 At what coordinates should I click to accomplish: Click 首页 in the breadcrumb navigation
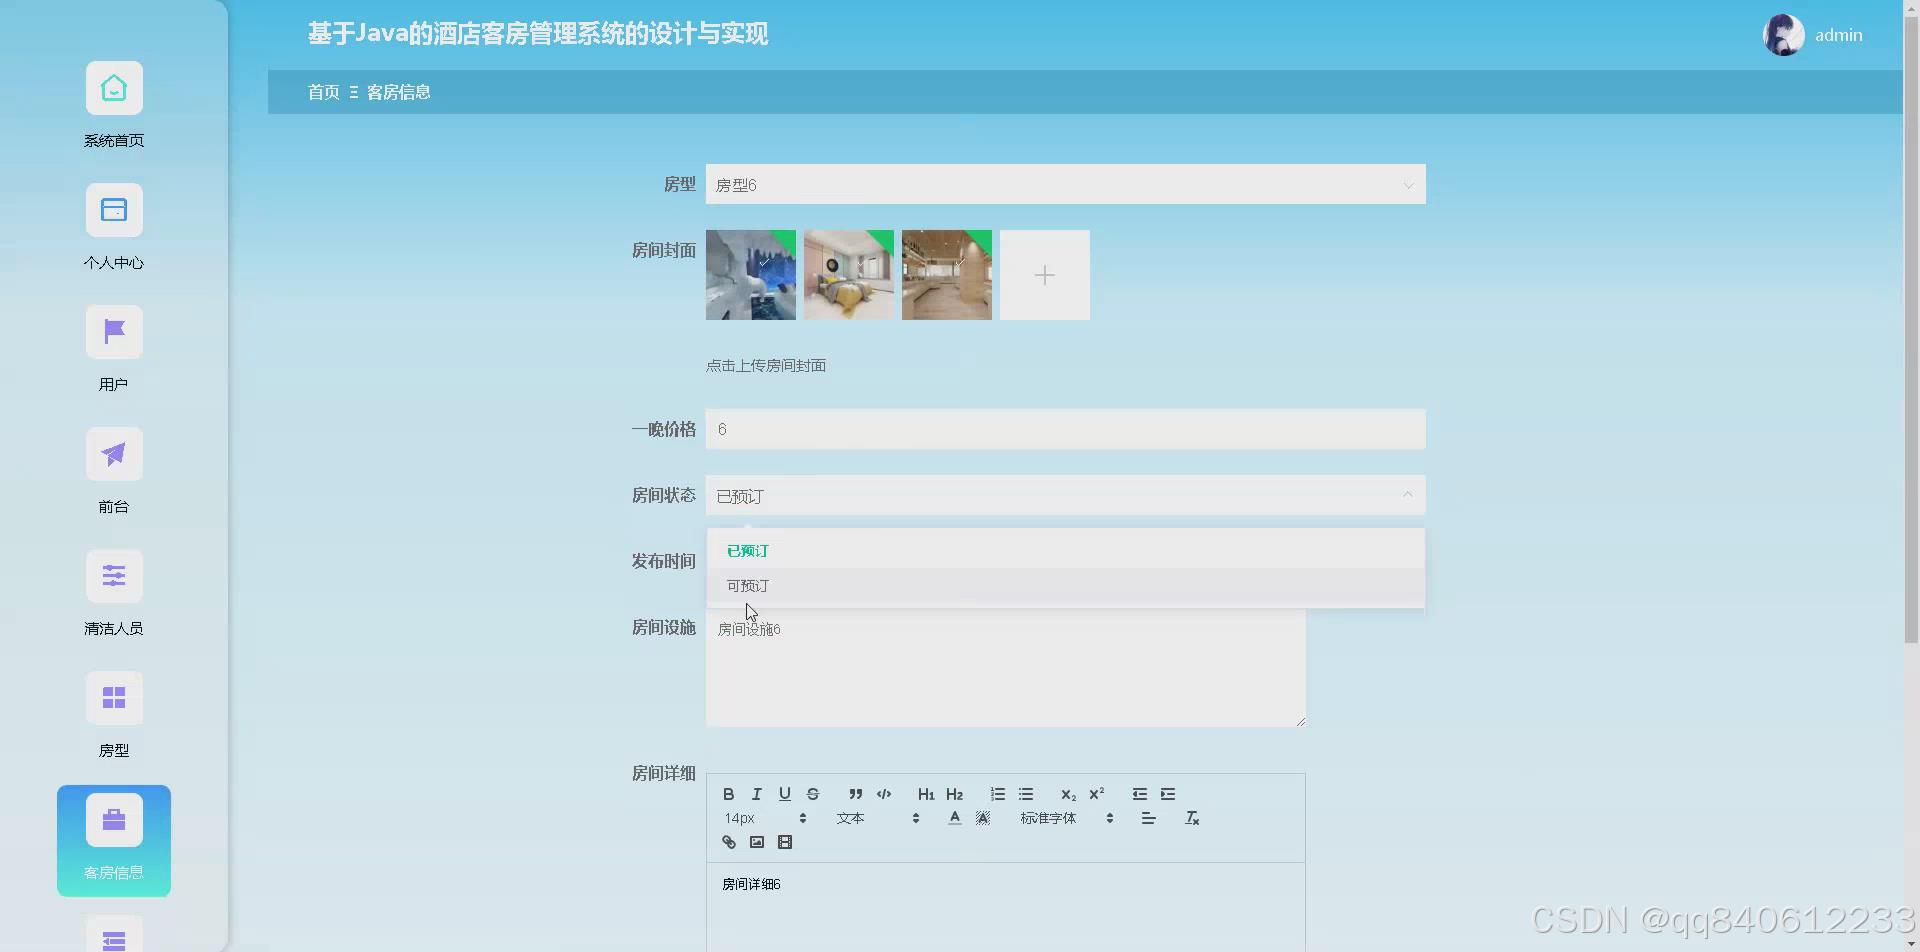[x=322, y=91]
